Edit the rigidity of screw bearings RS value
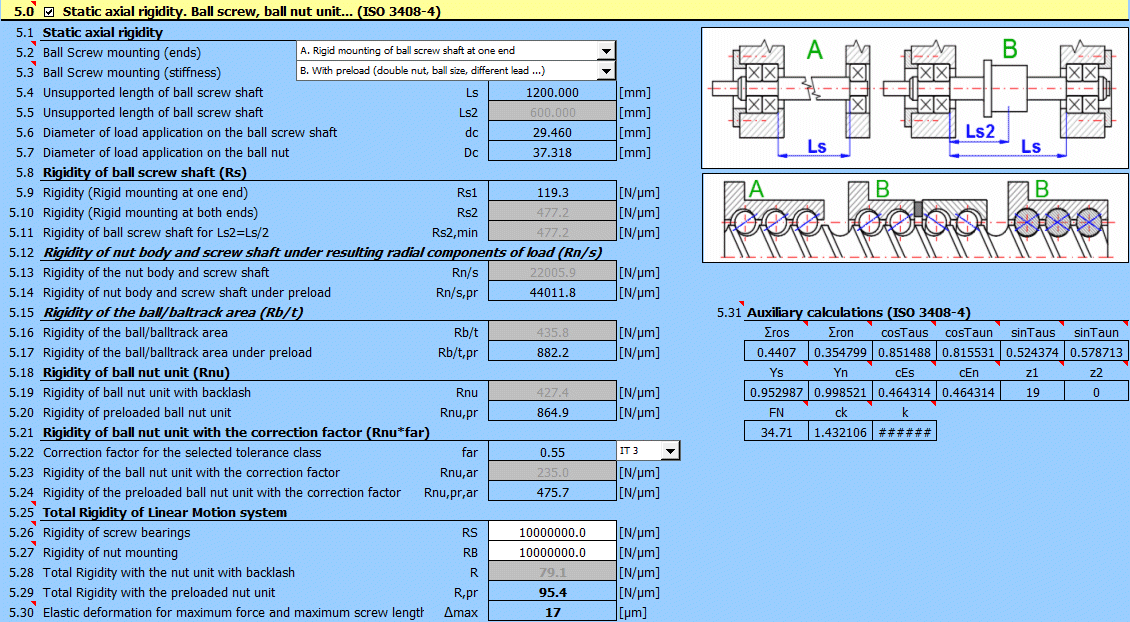This screenshot has width=1130, height=622. [552, 531]
